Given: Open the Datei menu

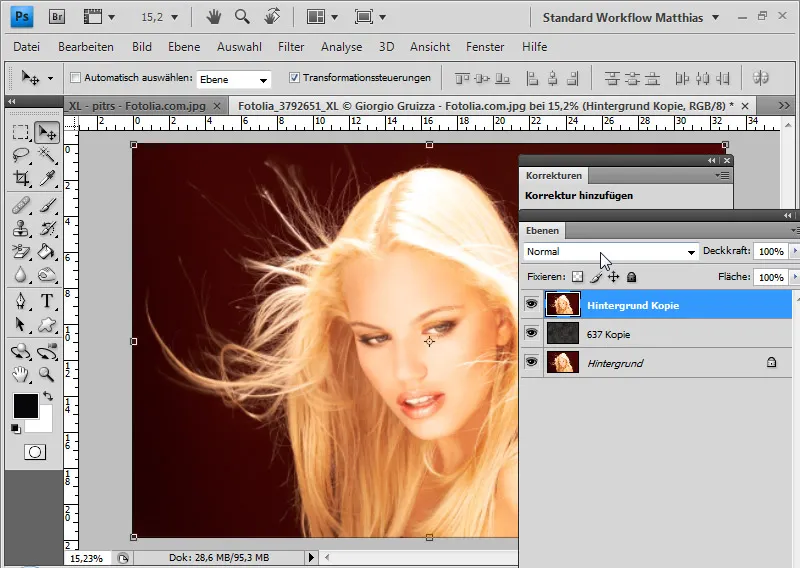Looking at the screenshot, I should pyautogui.click(x=27, y=47).
